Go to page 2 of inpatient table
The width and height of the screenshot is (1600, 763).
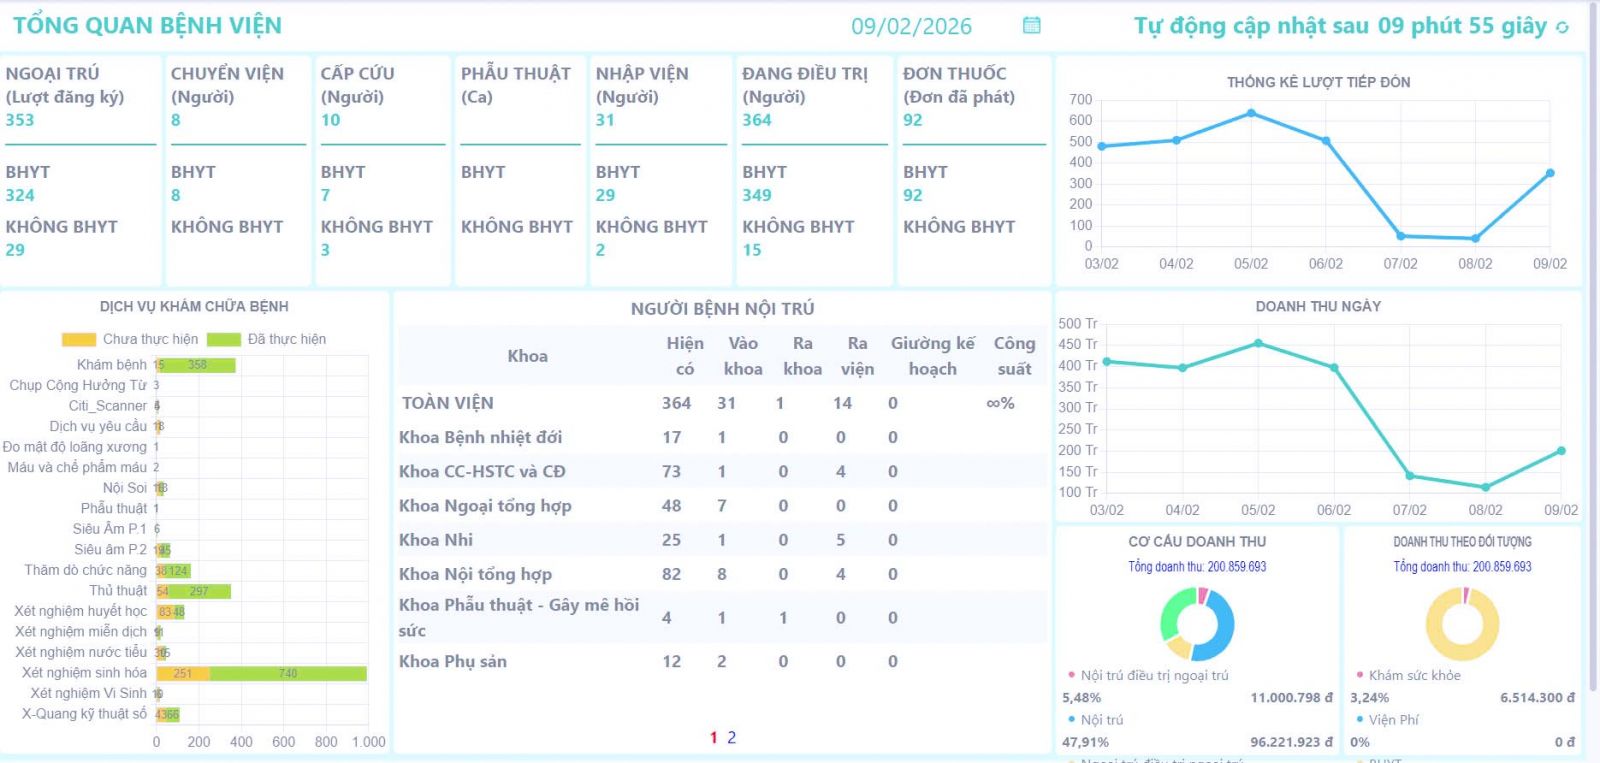tap(731, 737)
